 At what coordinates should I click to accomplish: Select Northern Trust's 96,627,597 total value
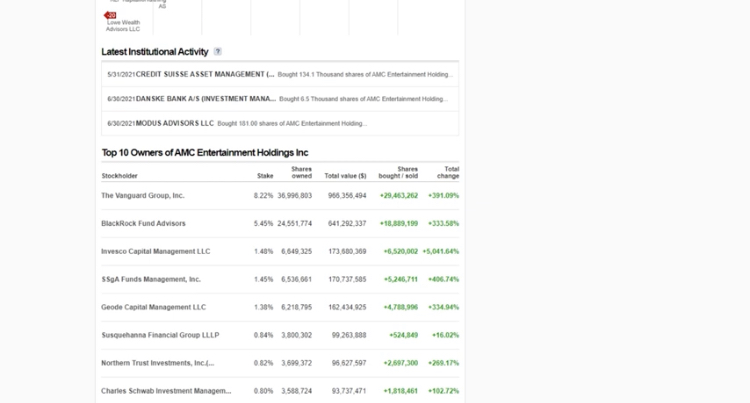(x=349, y=363)
